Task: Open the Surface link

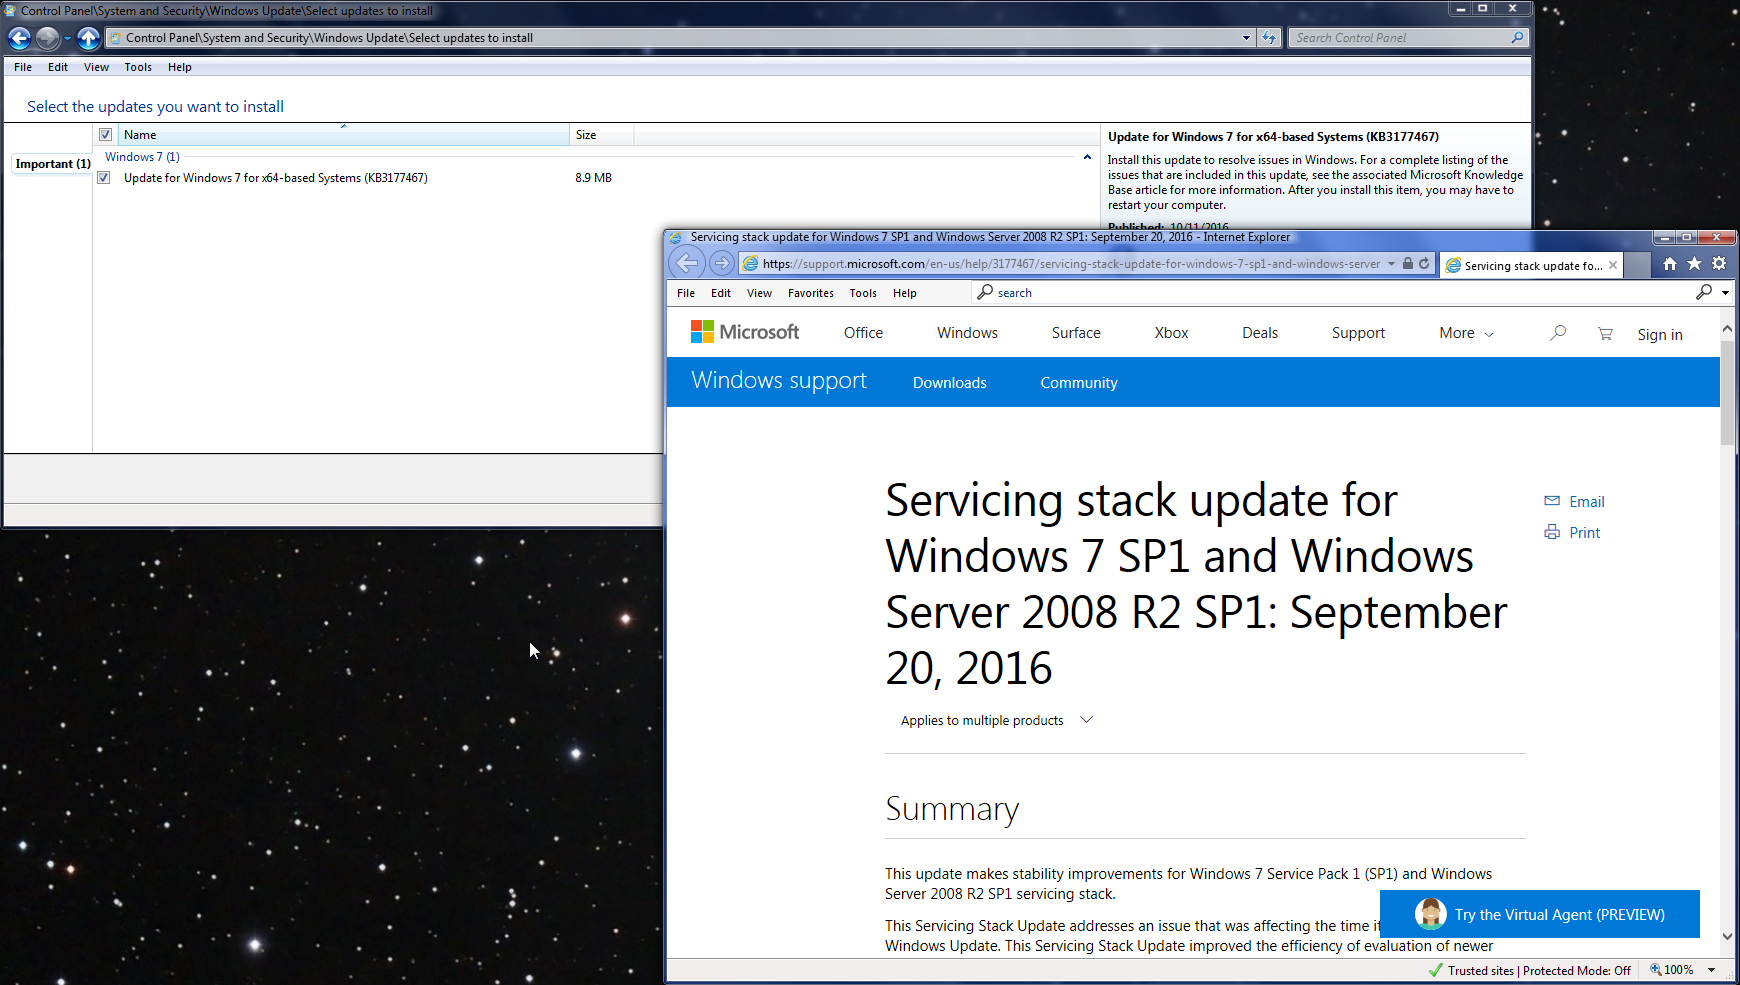Action: (x=1076, y=333)
